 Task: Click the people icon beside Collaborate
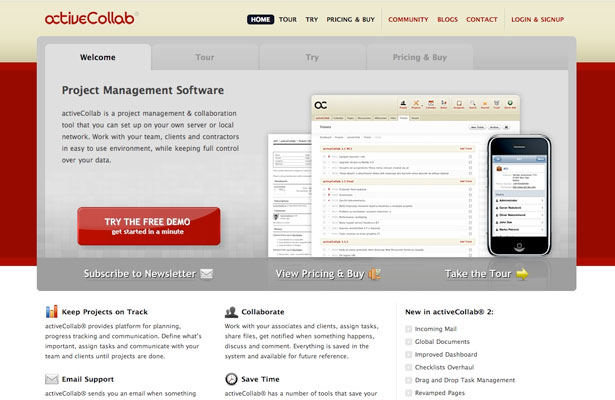tap(231, 312)
